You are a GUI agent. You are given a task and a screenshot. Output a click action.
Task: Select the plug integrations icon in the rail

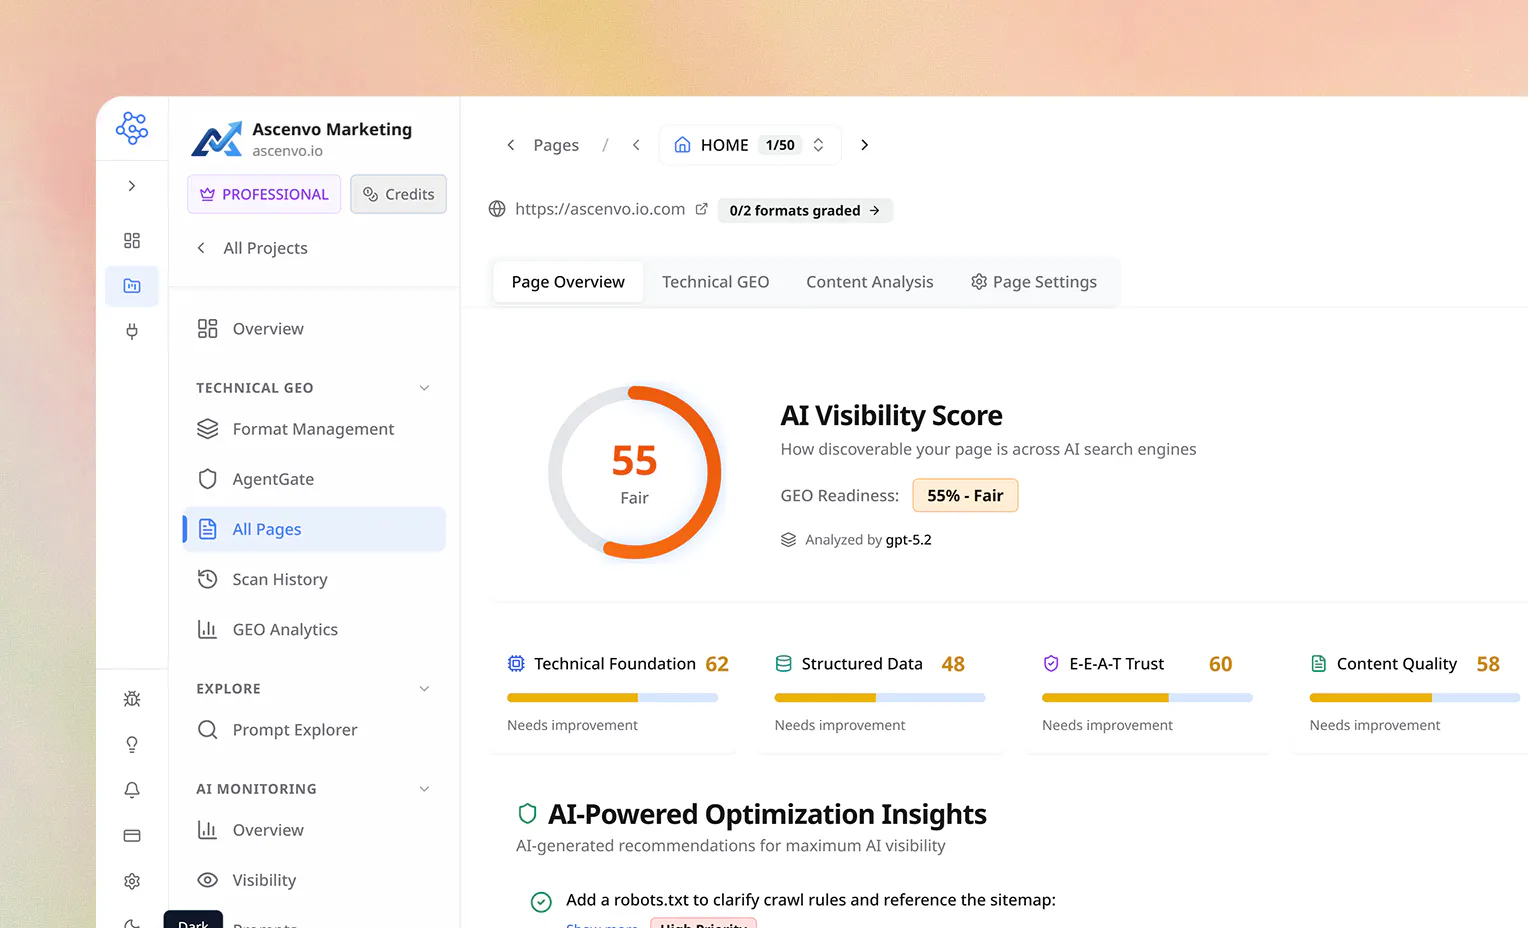pos(132,331)
